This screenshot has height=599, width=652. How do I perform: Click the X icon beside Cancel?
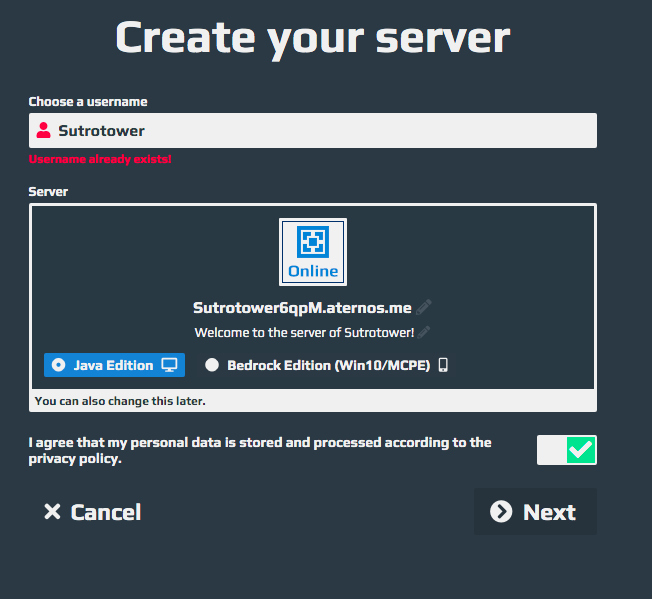coord(52,512)
